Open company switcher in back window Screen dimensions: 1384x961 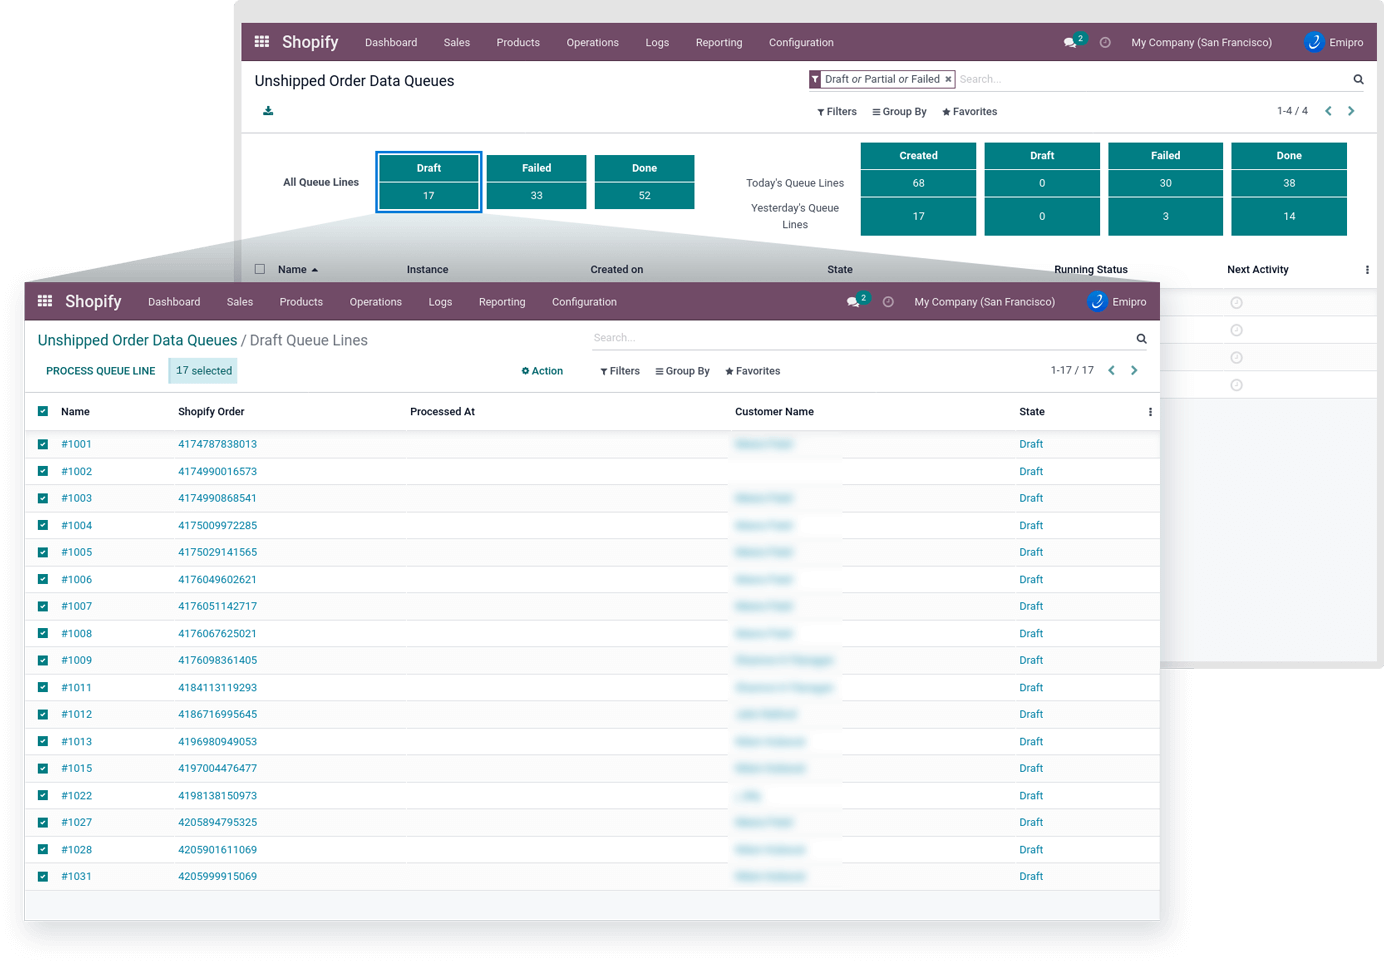pos(1201,43)
